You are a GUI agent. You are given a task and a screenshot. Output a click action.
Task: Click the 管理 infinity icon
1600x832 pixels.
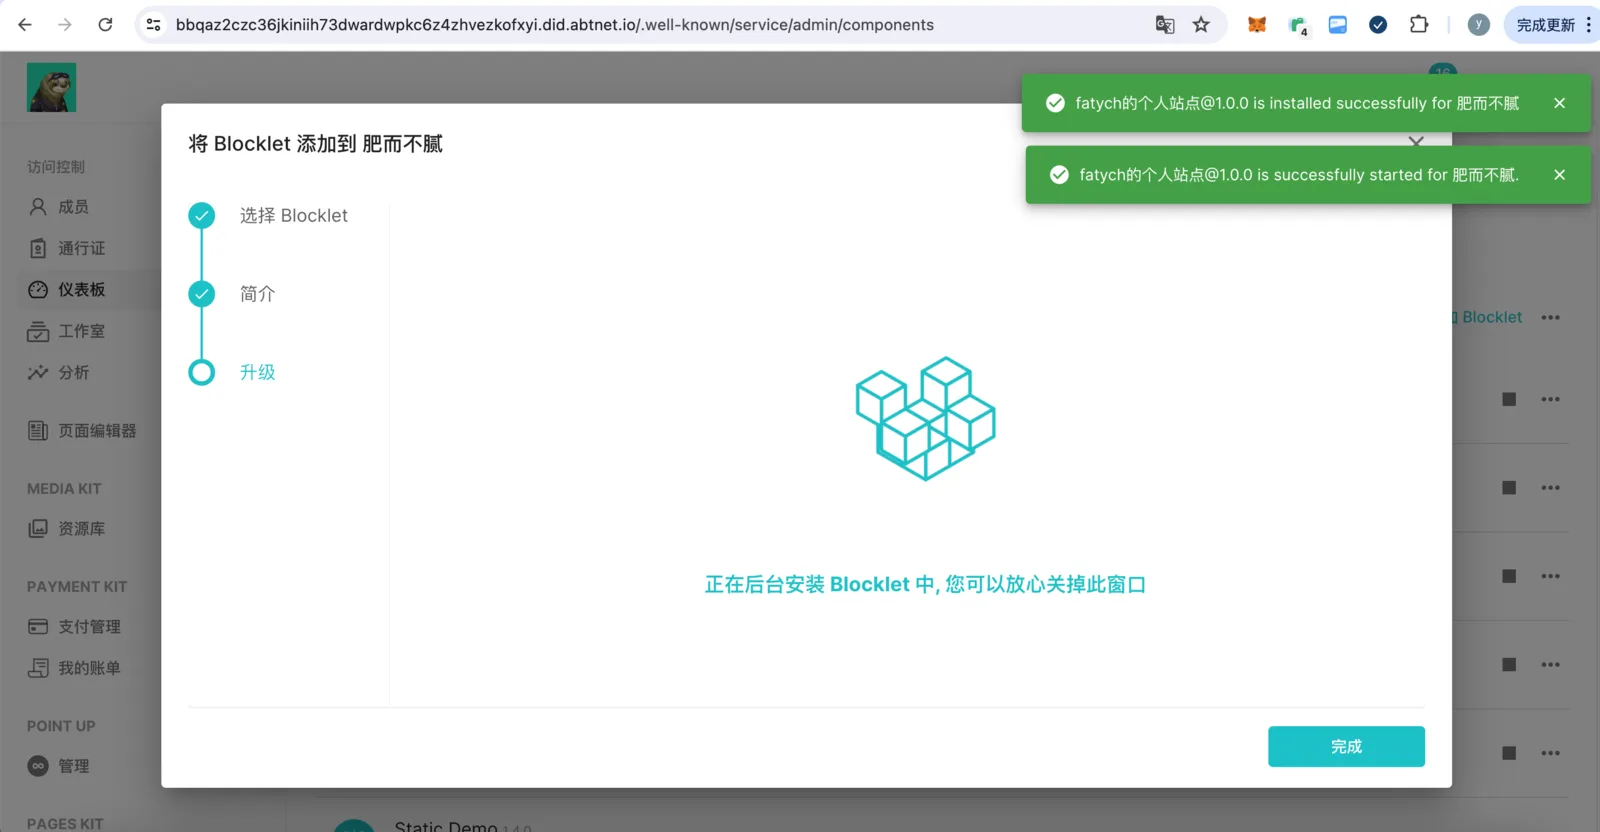38,766
